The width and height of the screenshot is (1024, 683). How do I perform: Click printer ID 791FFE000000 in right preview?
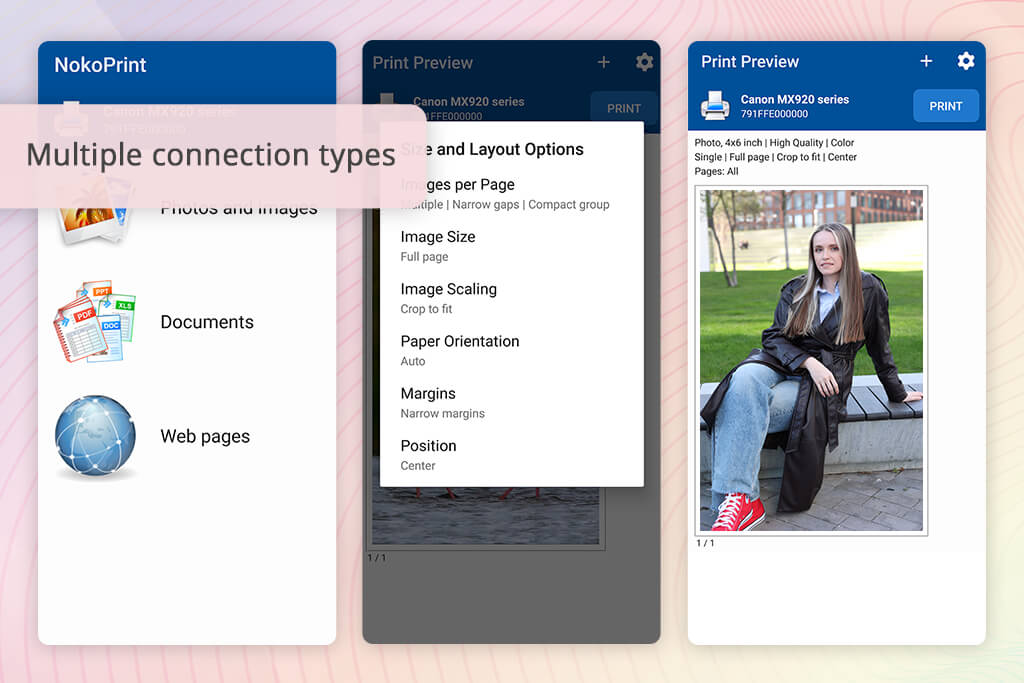774,114
